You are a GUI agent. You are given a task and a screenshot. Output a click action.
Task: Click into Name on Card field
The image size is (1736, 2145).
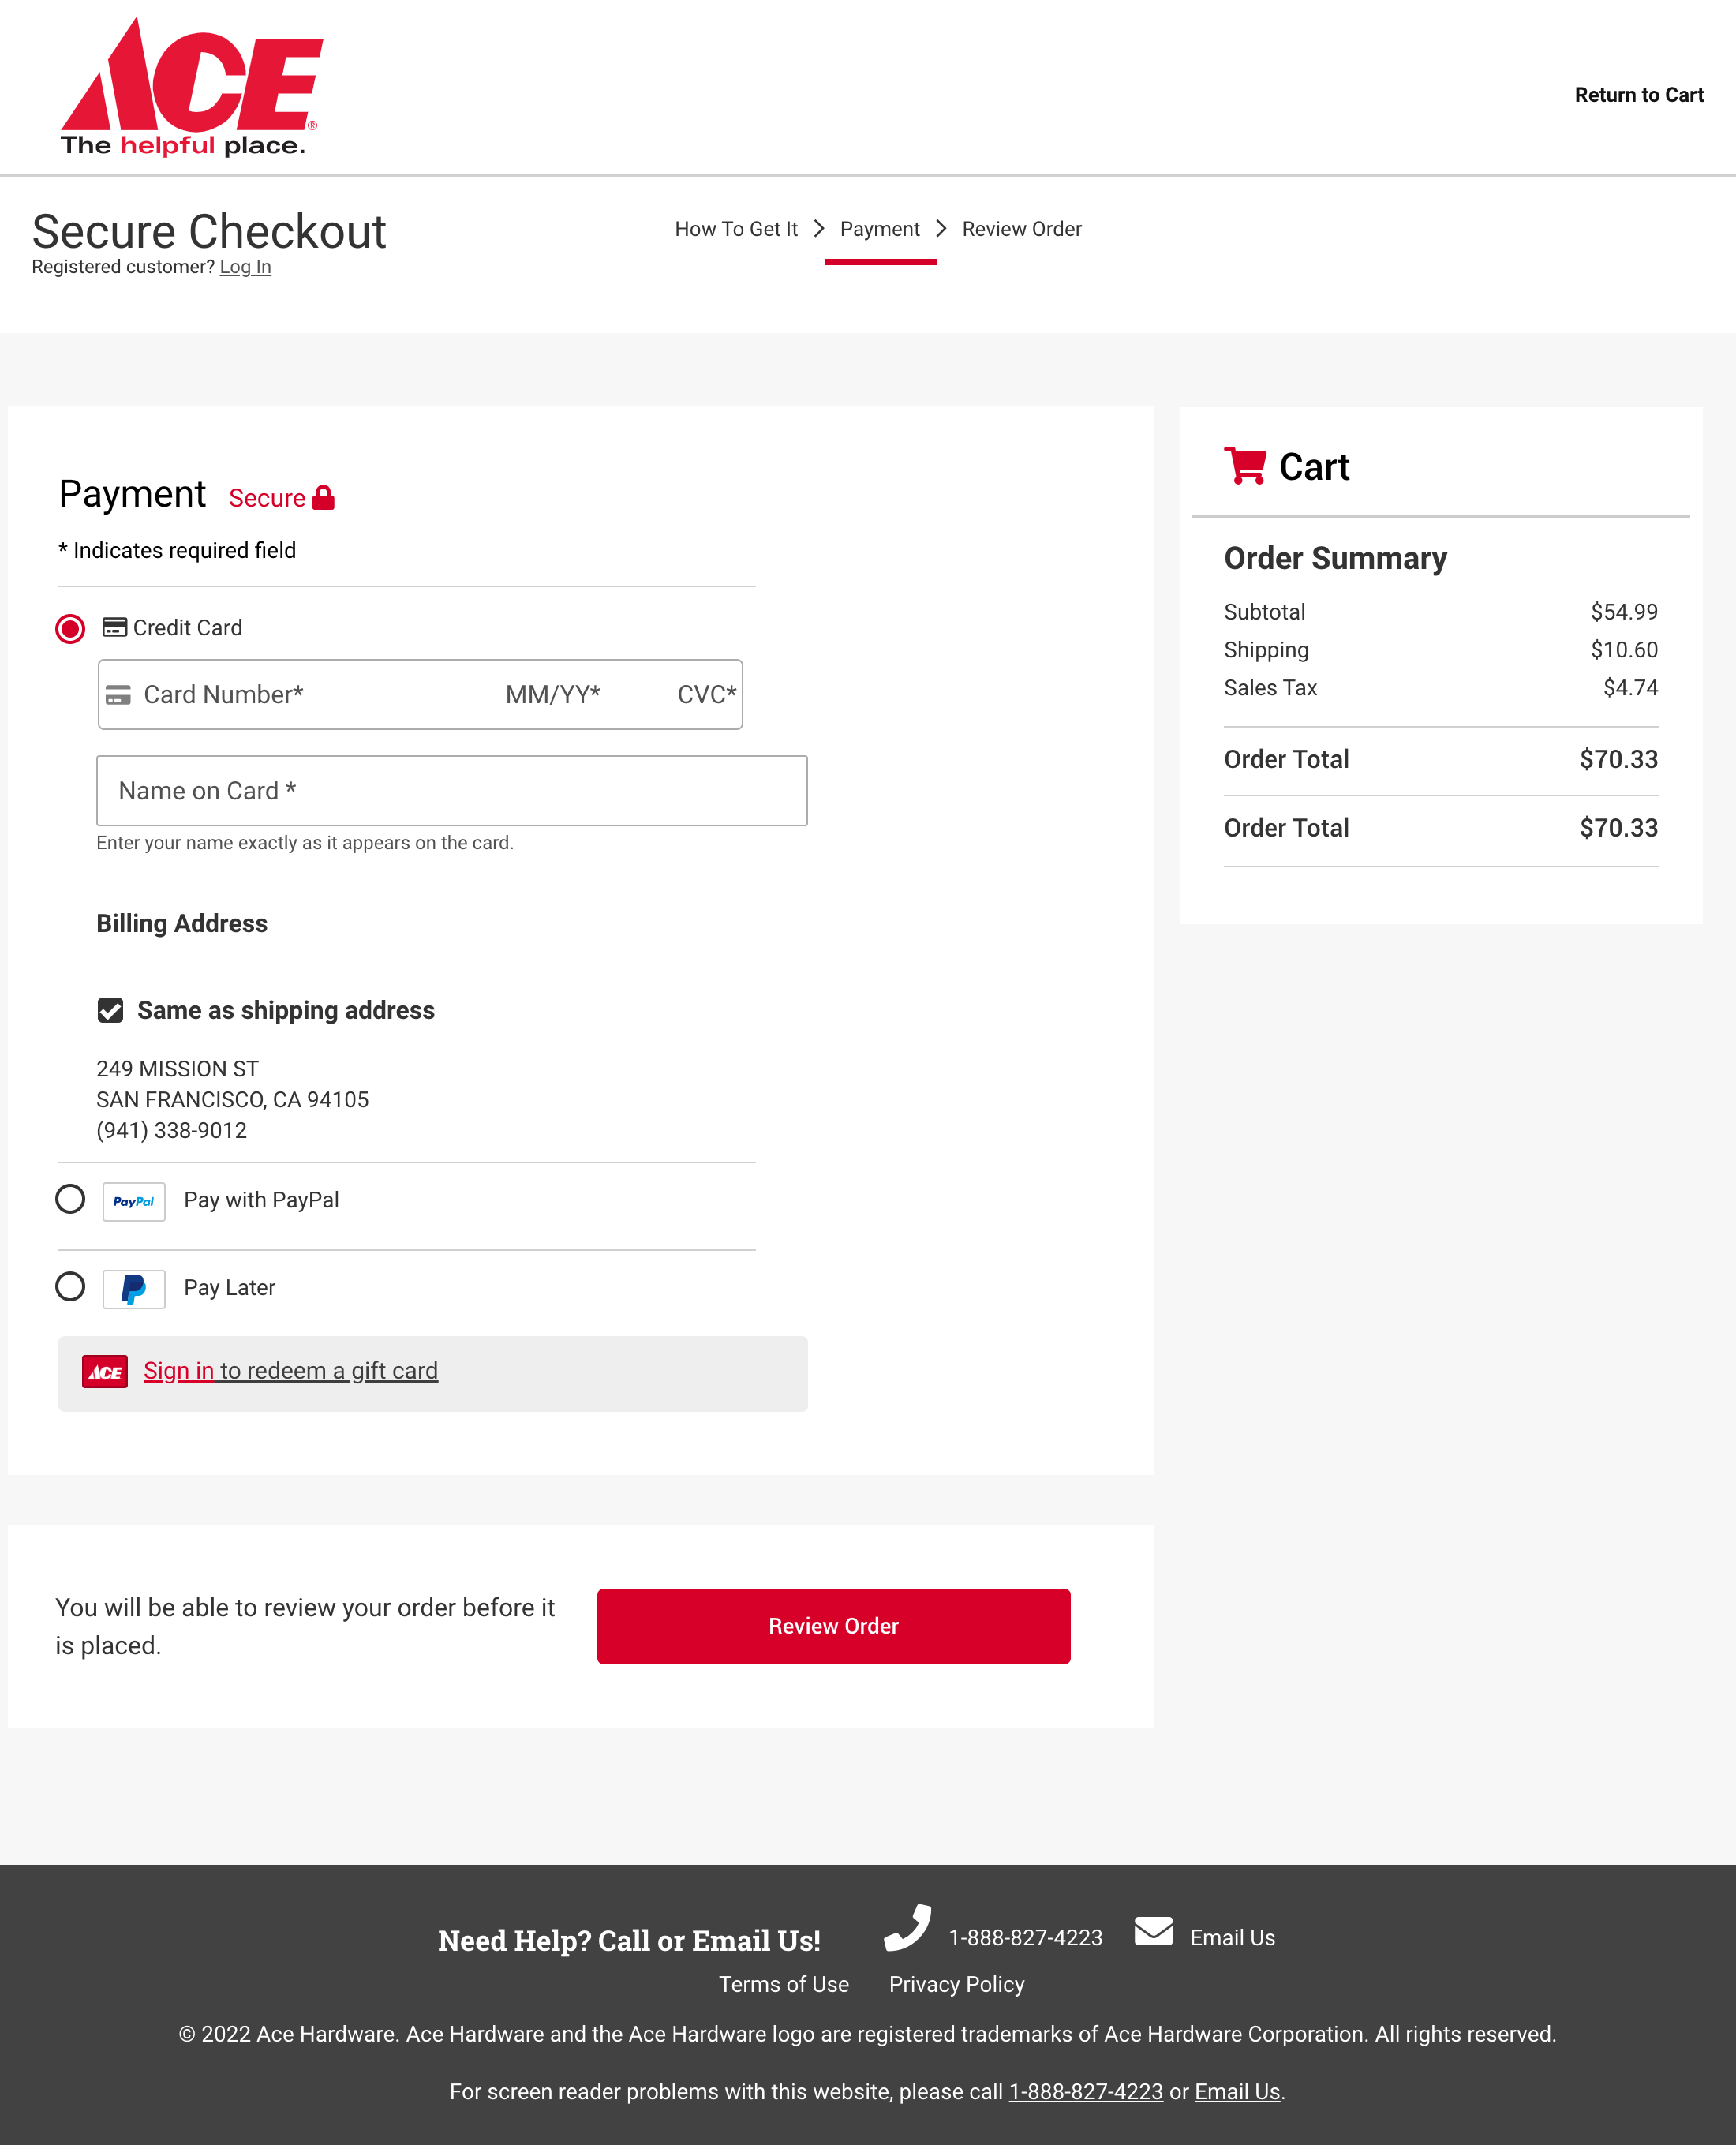click(x=451, y=791)
